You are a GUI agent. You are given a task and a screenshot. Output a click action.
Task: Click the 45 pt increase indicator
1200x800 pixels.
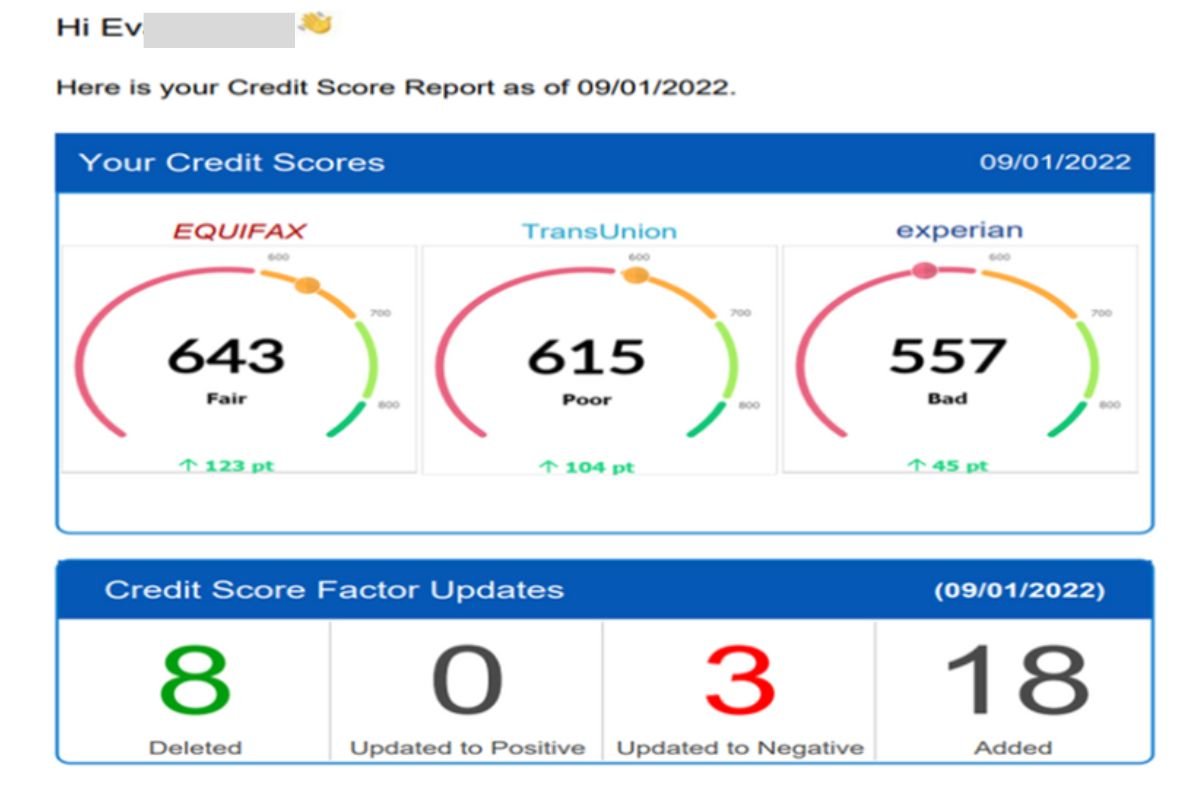pyautogui.click(x=947, y=466)
